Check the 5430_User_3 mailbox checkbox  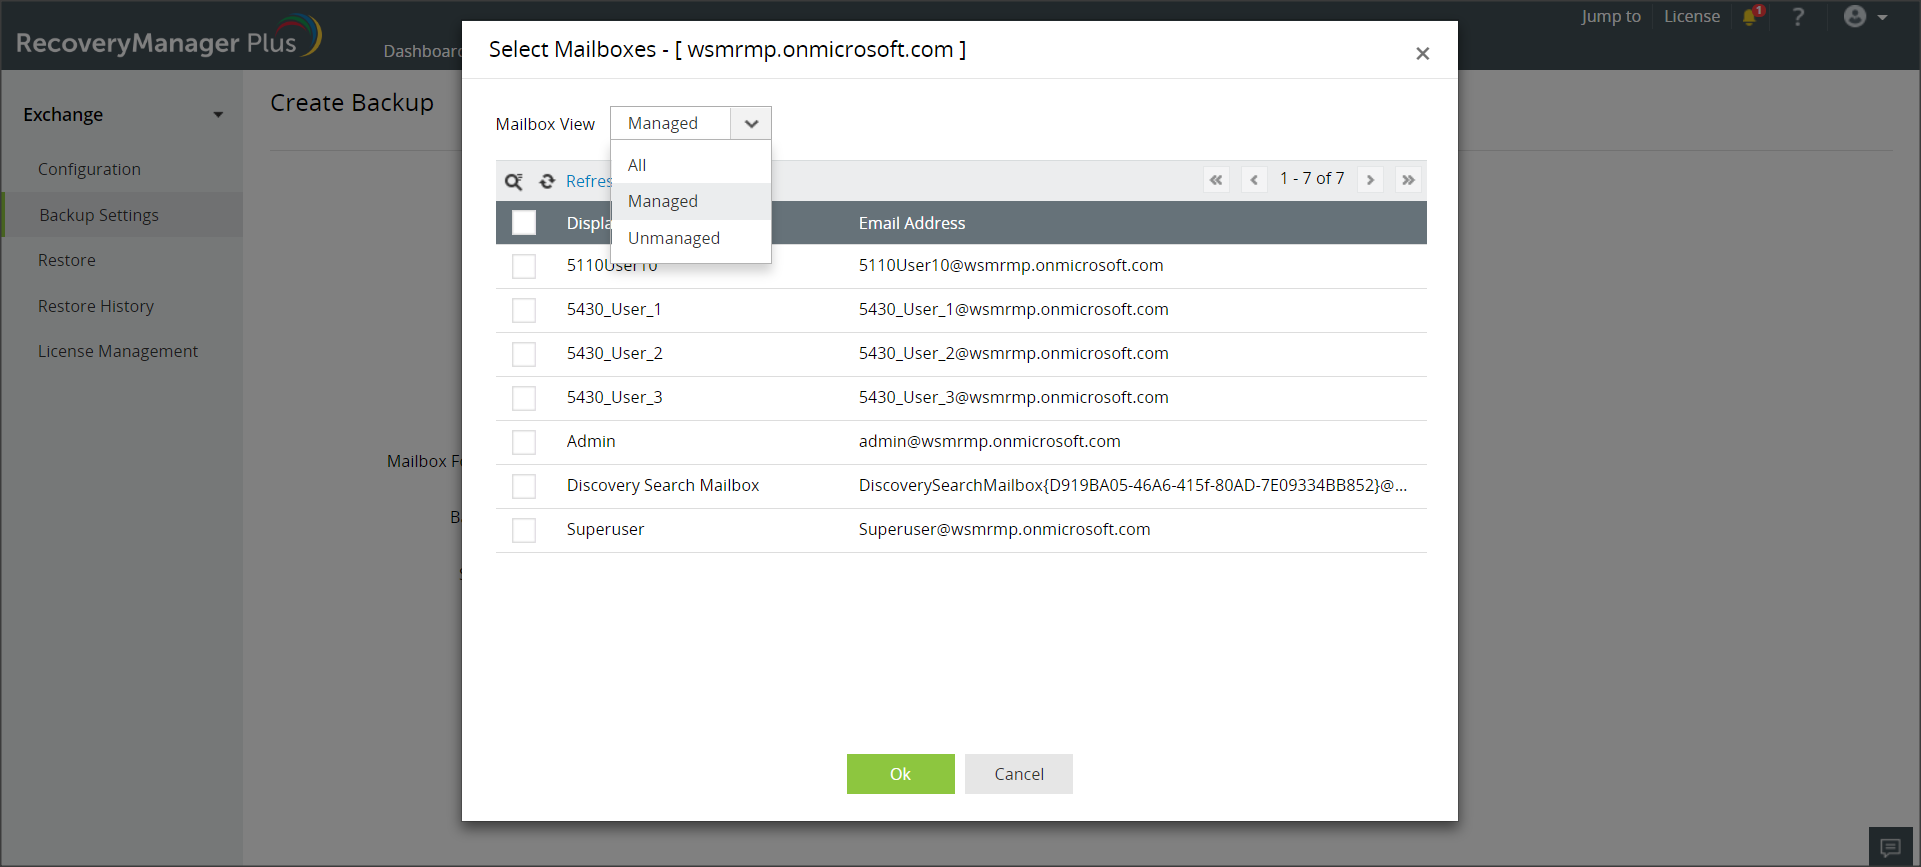[524, 398]
